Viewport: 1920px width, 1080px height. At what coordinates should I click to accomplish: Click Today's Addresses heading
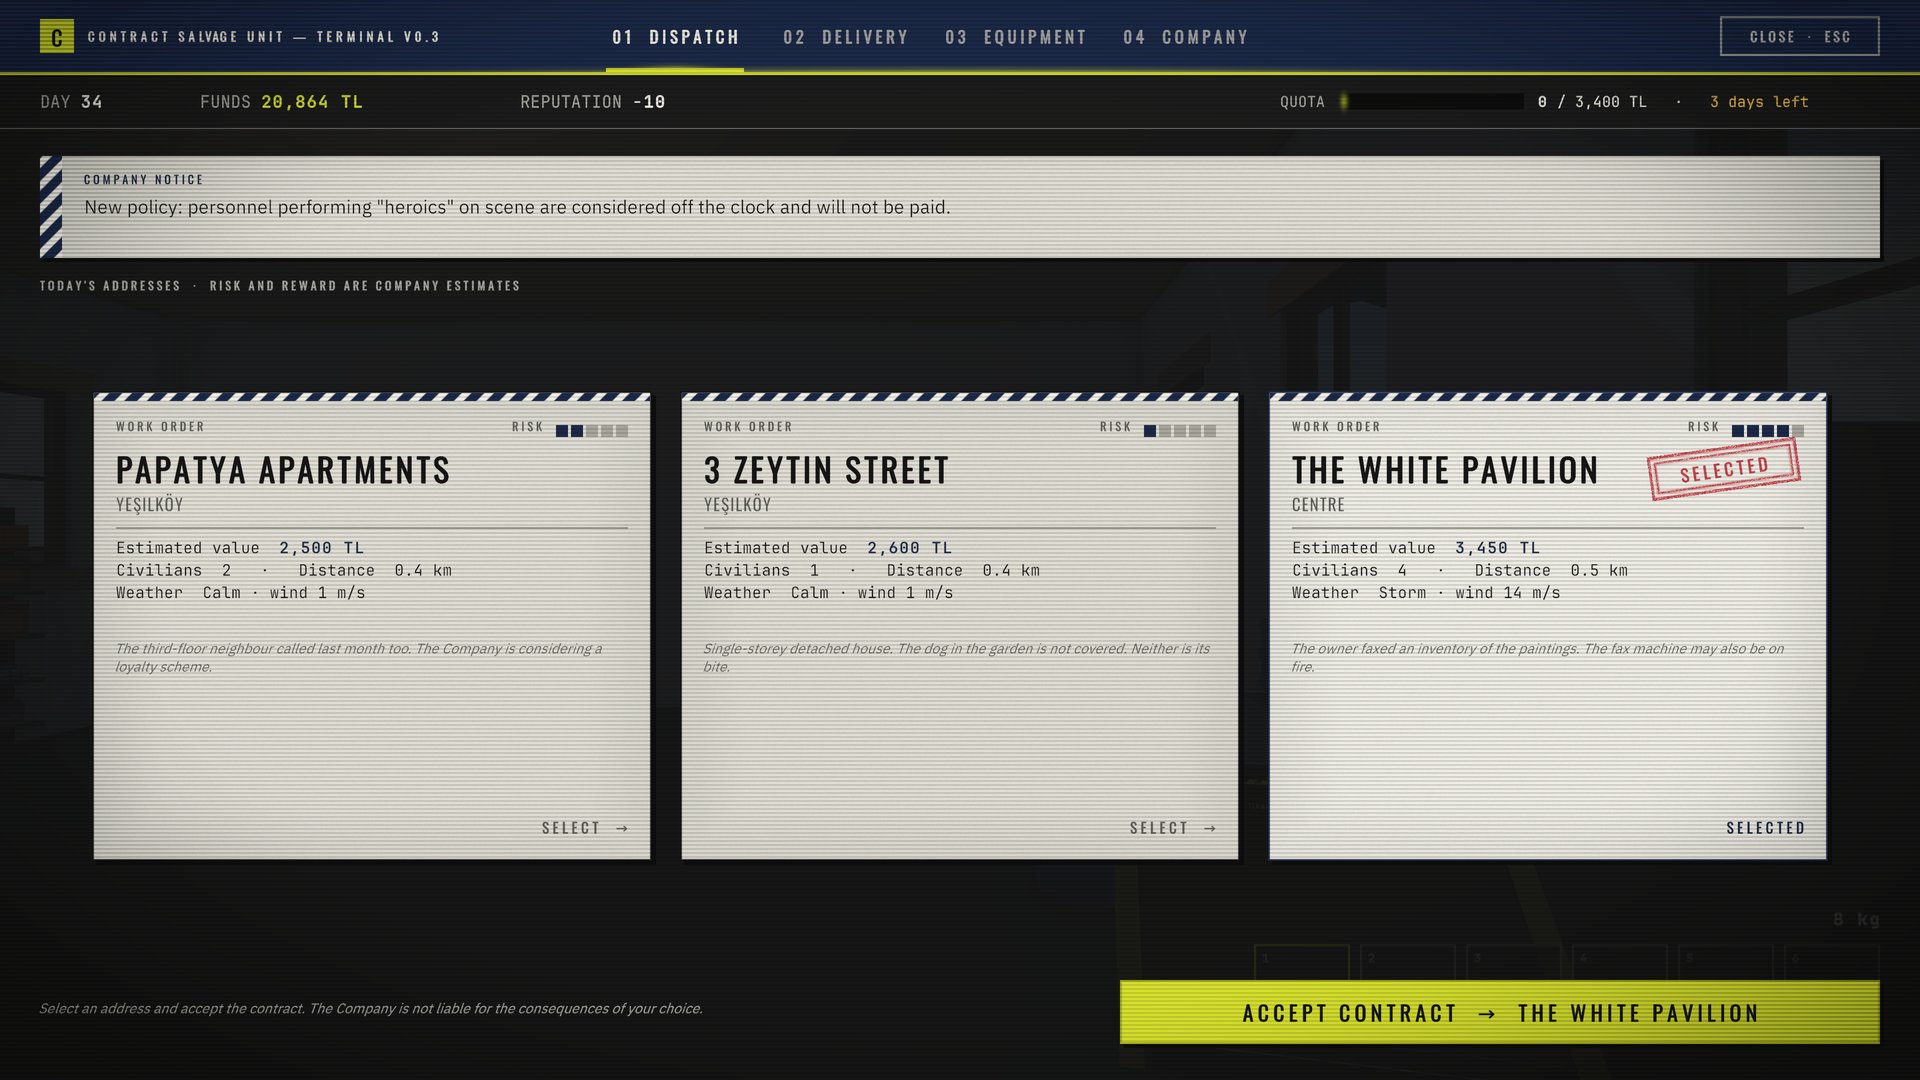110,286
